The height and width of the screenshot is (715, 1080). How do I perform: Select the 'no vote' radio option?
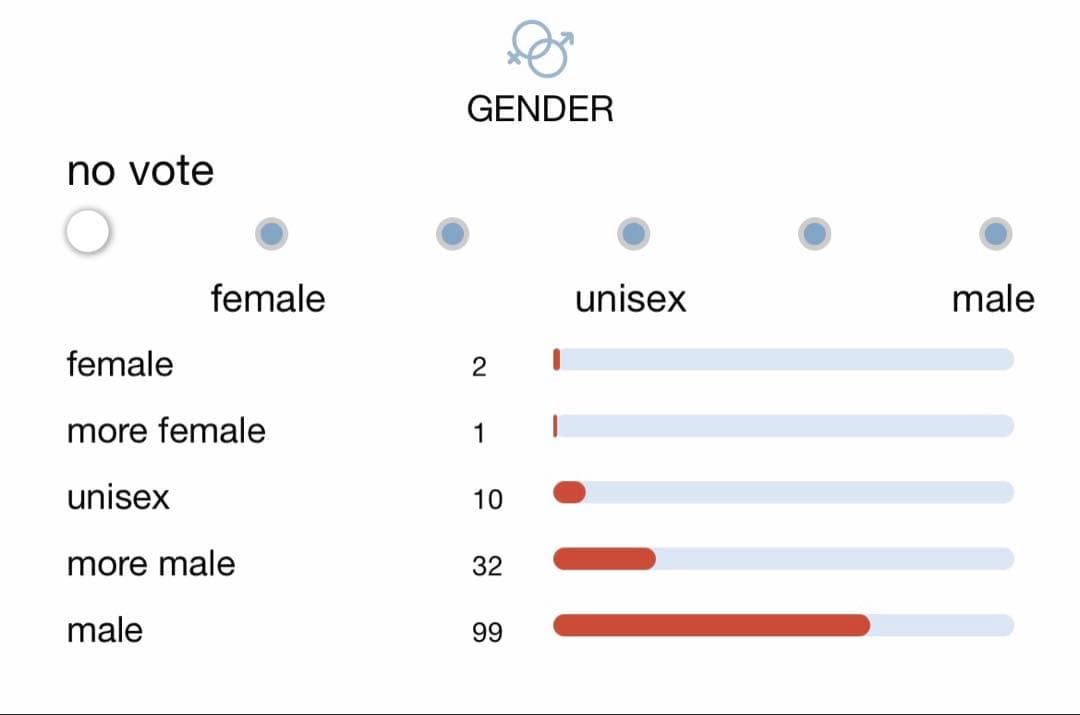click(88, 233)
